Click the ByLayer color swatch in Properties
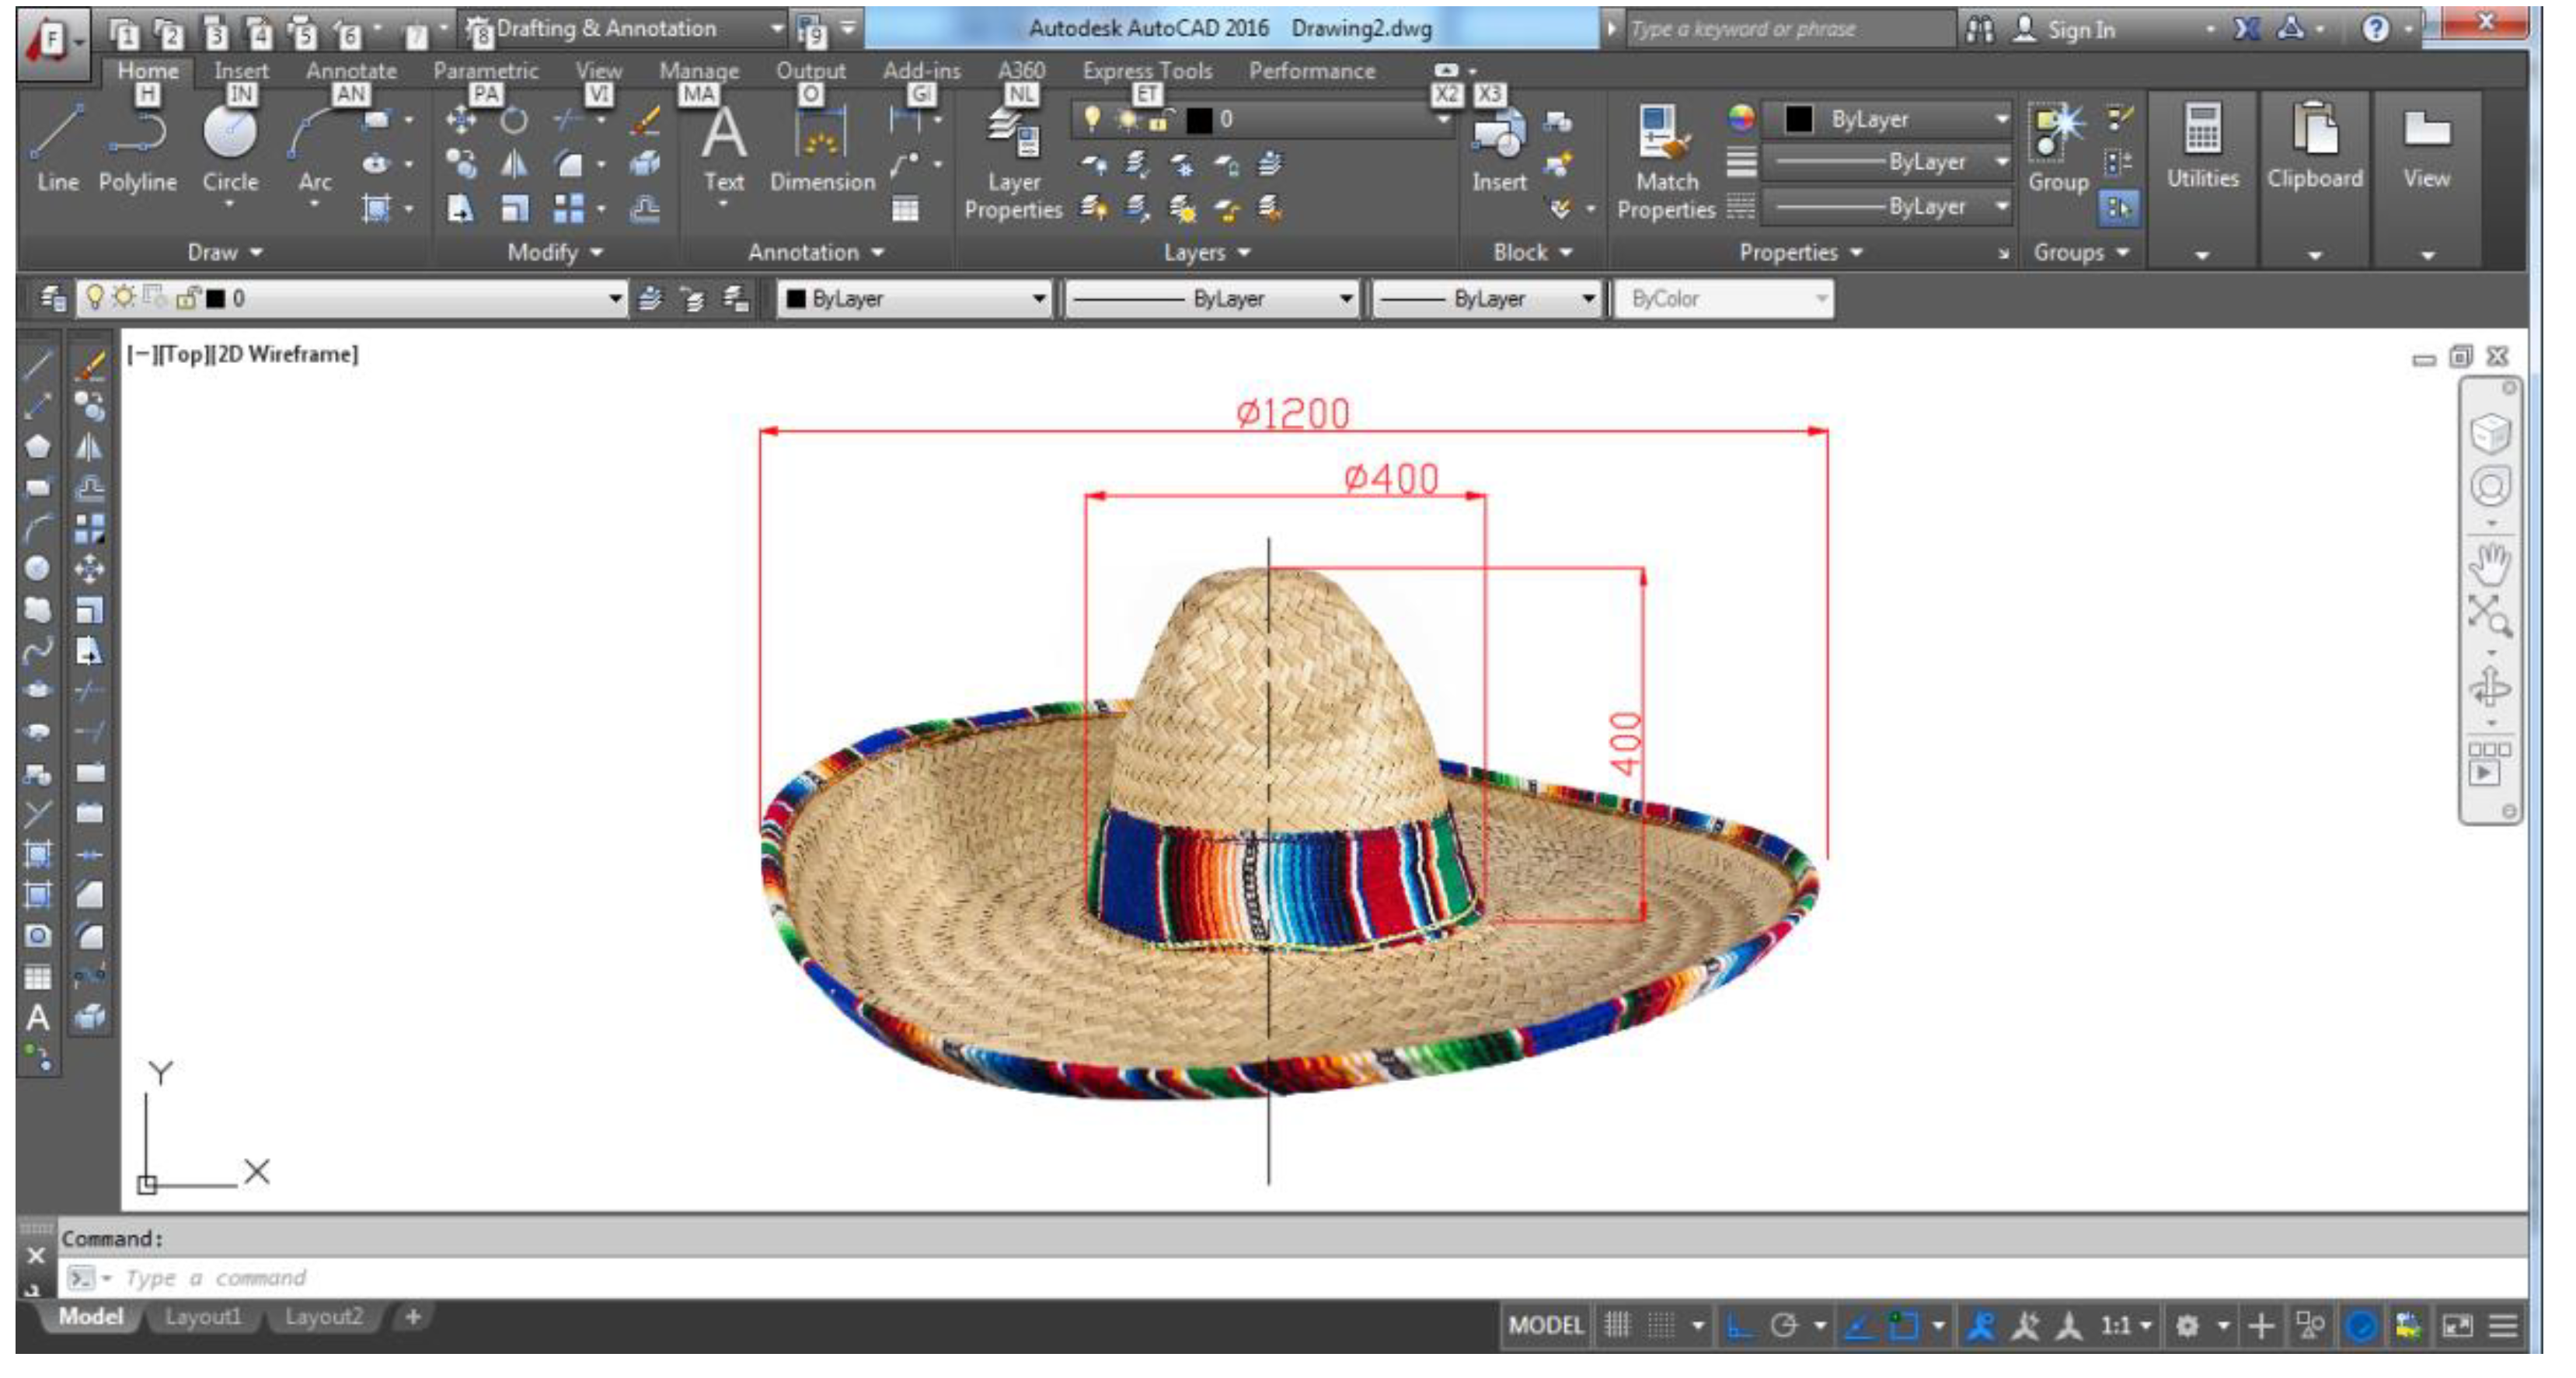Image resolution: width=2576 pixels, height=1378 pixels. click(1798, 119)
